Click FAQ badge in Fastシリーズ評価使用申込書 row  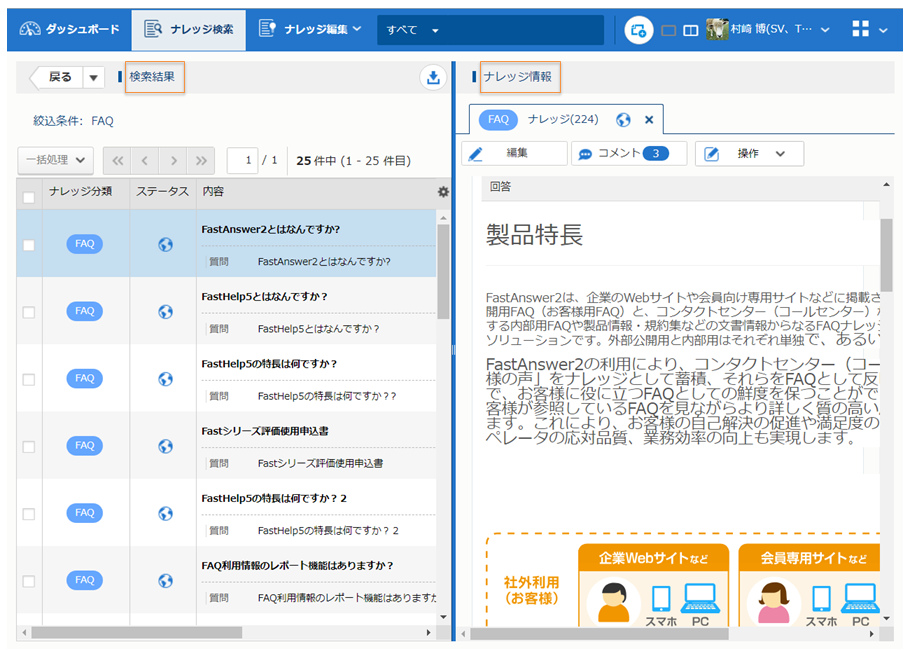click(85, 446)
